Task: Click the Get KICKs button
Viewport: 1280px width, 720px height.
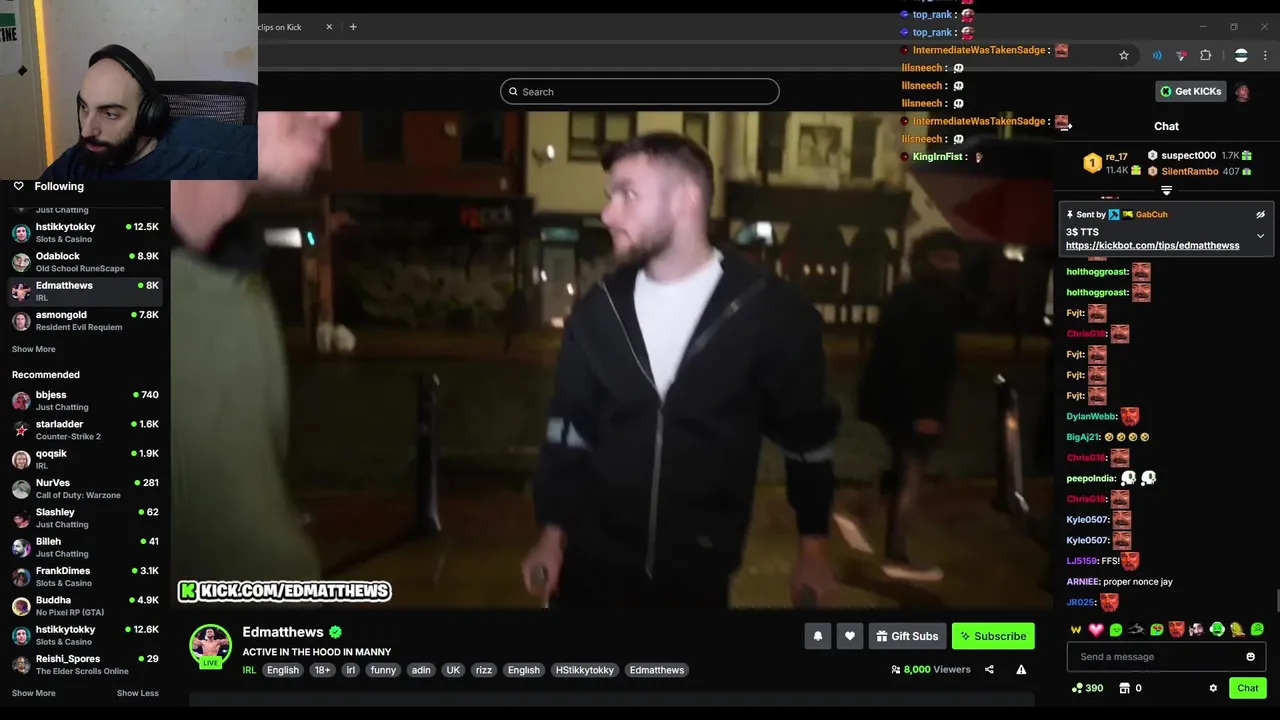Action: [x=1191, y=91]
